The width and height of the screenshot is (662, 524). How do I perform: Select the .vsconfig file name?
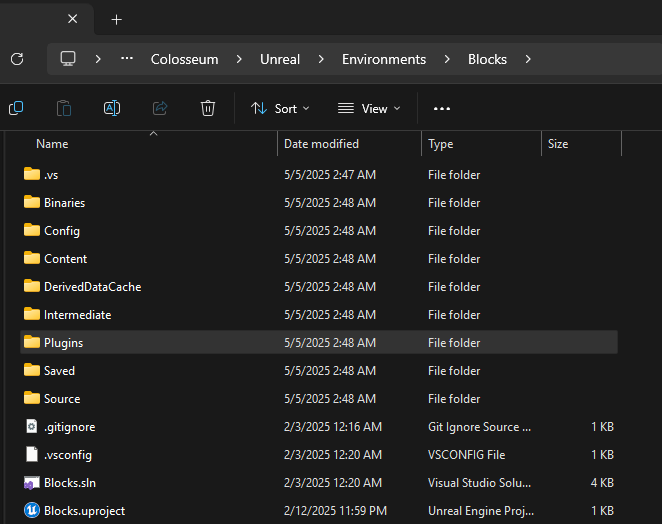(x=68, y=455)
